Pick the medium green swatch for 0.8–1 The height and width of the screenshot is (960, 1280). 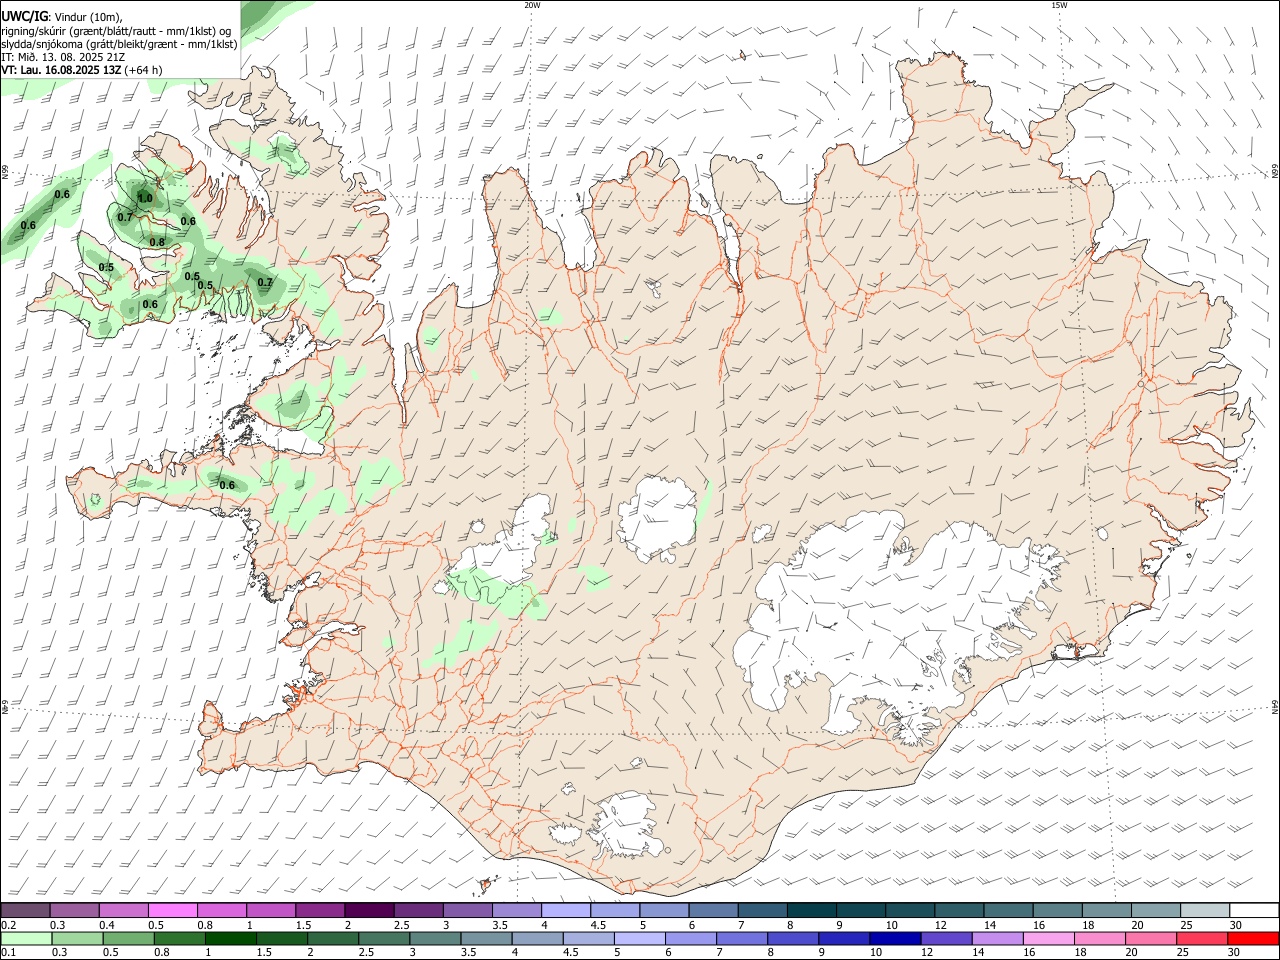[179, 938]
